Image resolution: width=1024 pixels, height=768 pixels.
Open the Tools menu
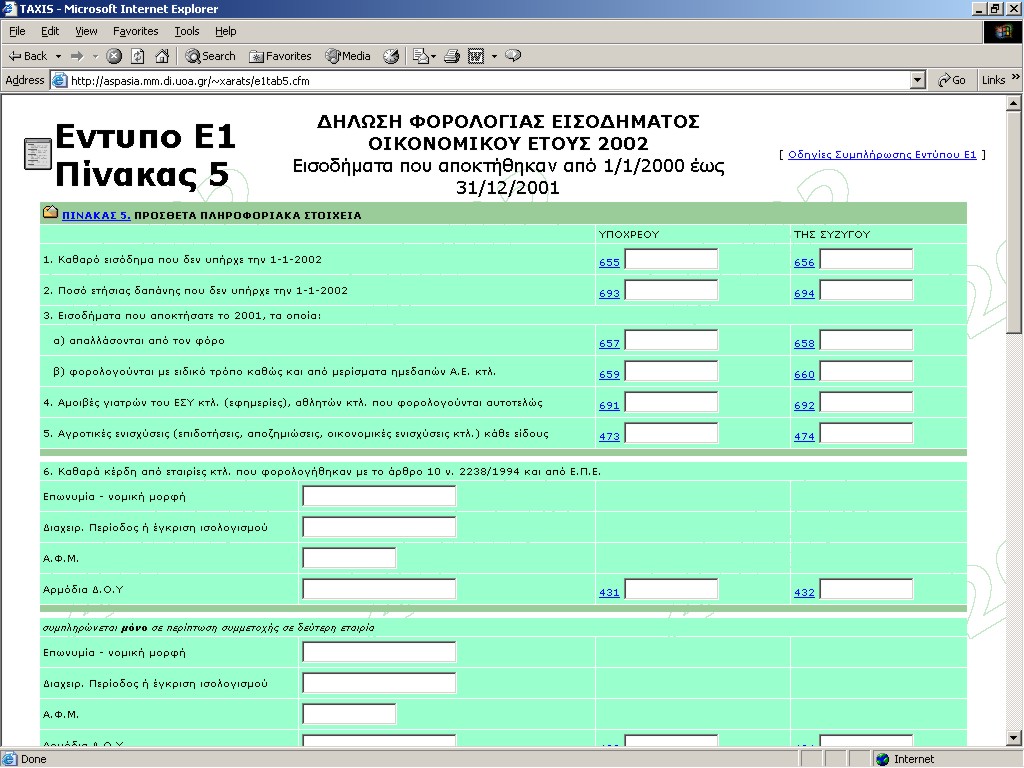click(x=187, y=31)
